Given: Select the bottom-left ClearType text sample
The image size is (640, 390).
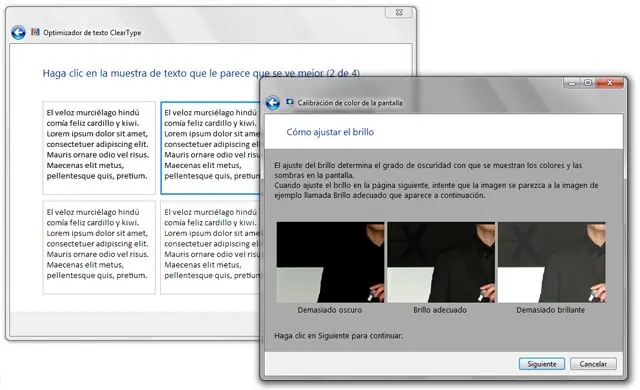Looking at the screenshot, I should 99,247.
